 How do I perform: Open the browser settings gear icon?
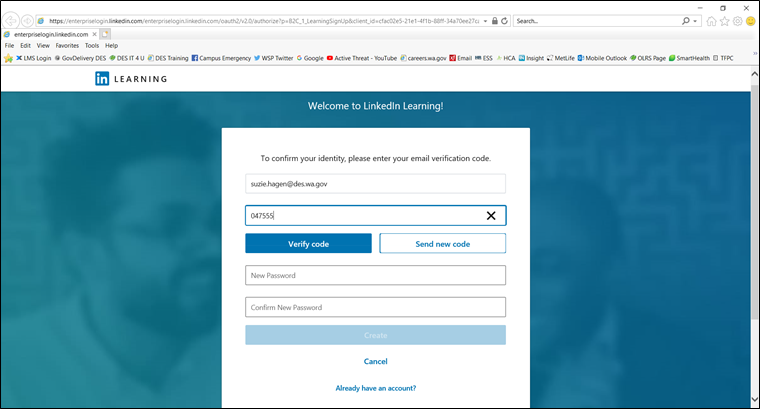click(x=737, y=21)
